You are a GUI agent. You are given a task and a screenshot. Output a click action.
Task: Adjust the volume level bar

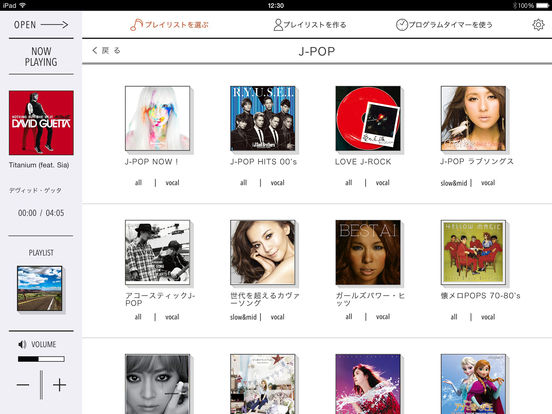41,359
